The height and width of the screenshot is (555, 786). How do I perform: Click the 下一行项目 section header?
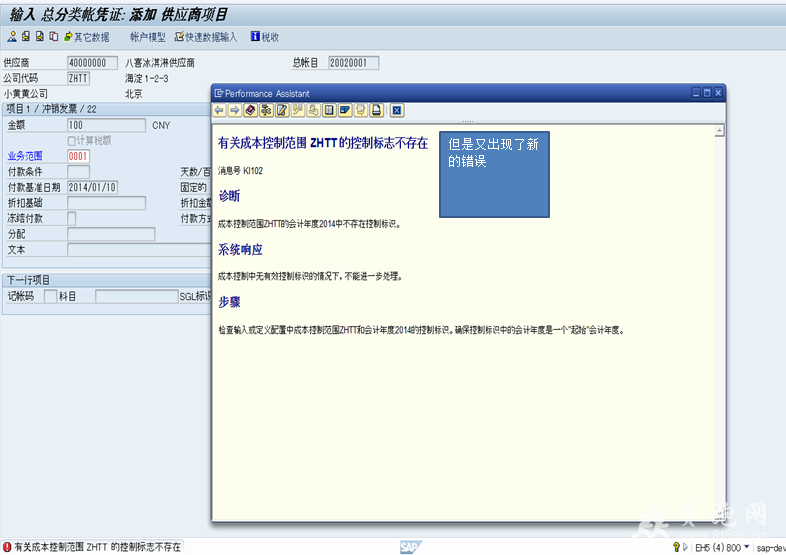[x=29, y=280]
